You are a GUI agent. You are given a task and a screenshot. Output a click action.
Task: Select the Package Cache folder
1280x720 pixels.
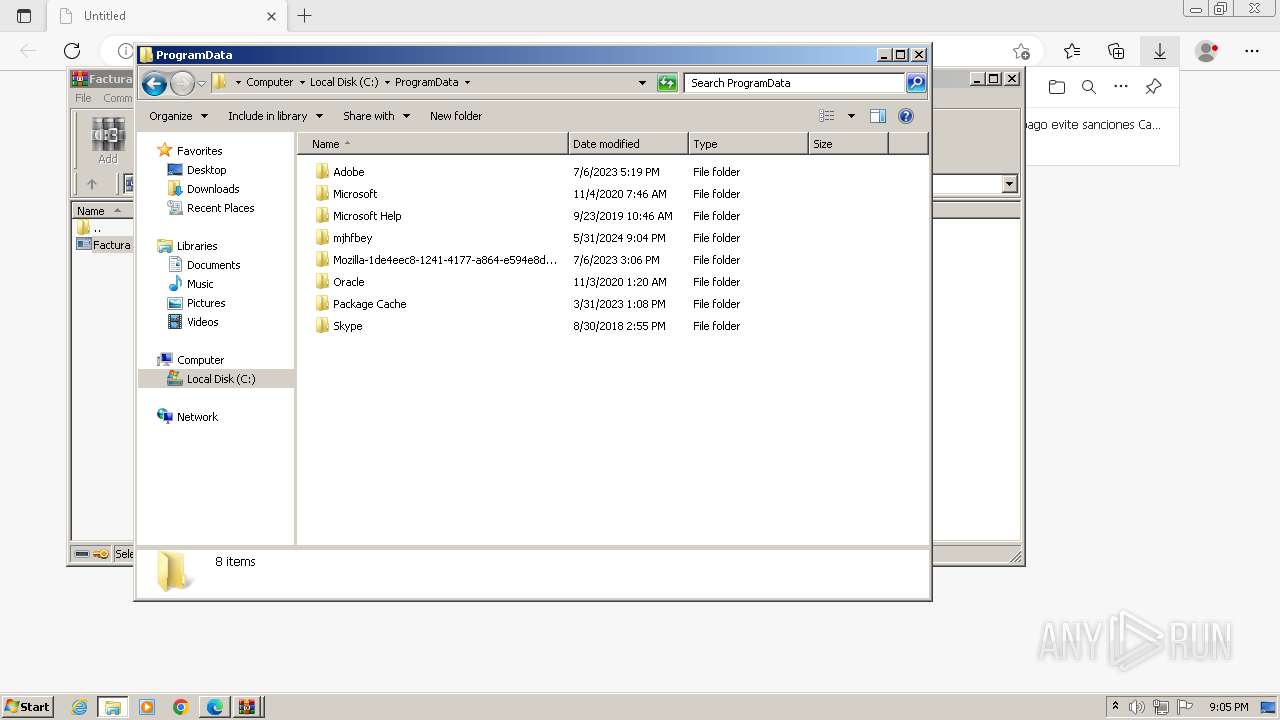[369, 304]
